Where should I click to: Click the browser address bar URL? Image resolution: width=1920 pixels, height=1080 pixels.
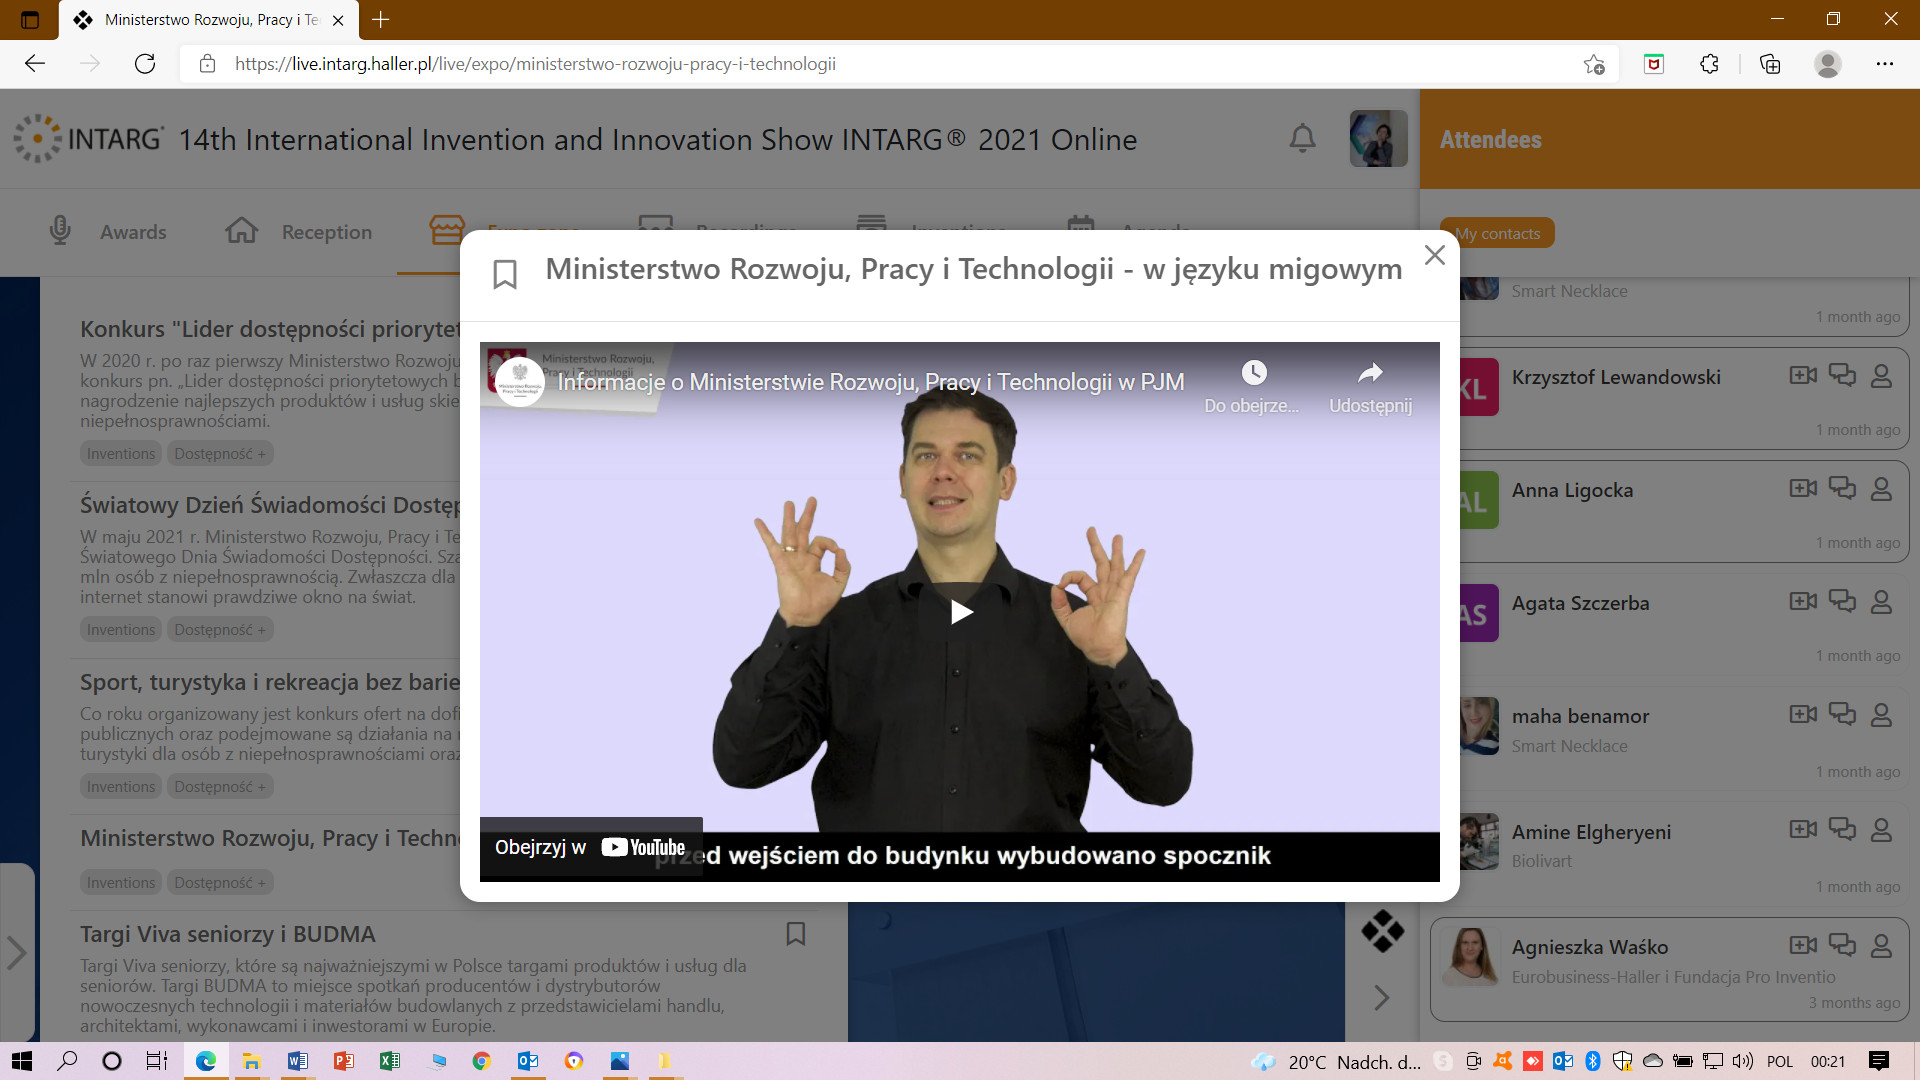pyautogui.click(x=535, y=64)
